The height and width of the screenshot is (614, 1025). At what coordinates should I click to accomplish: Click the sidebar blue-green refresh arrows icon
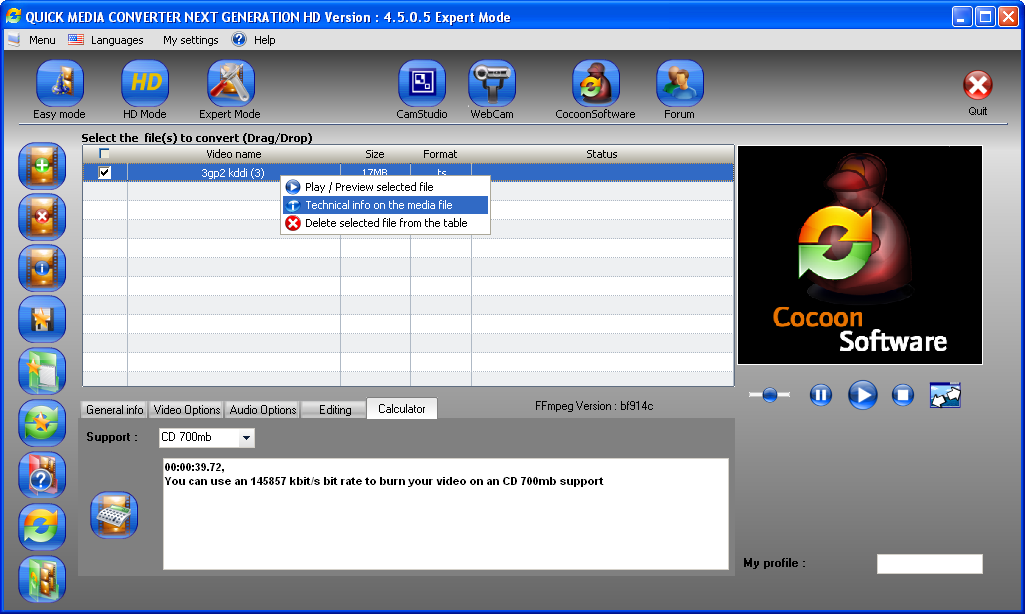pos(42,527)
